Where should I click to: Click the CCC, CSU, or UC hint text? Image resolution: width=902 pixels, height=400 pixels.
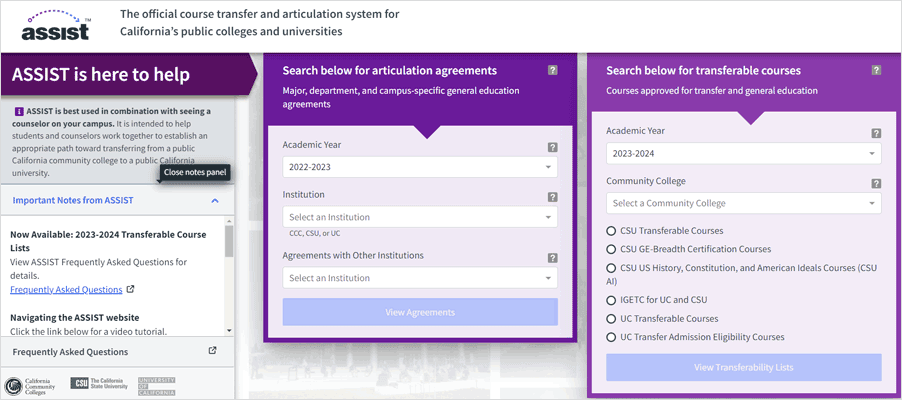[315, 234]
